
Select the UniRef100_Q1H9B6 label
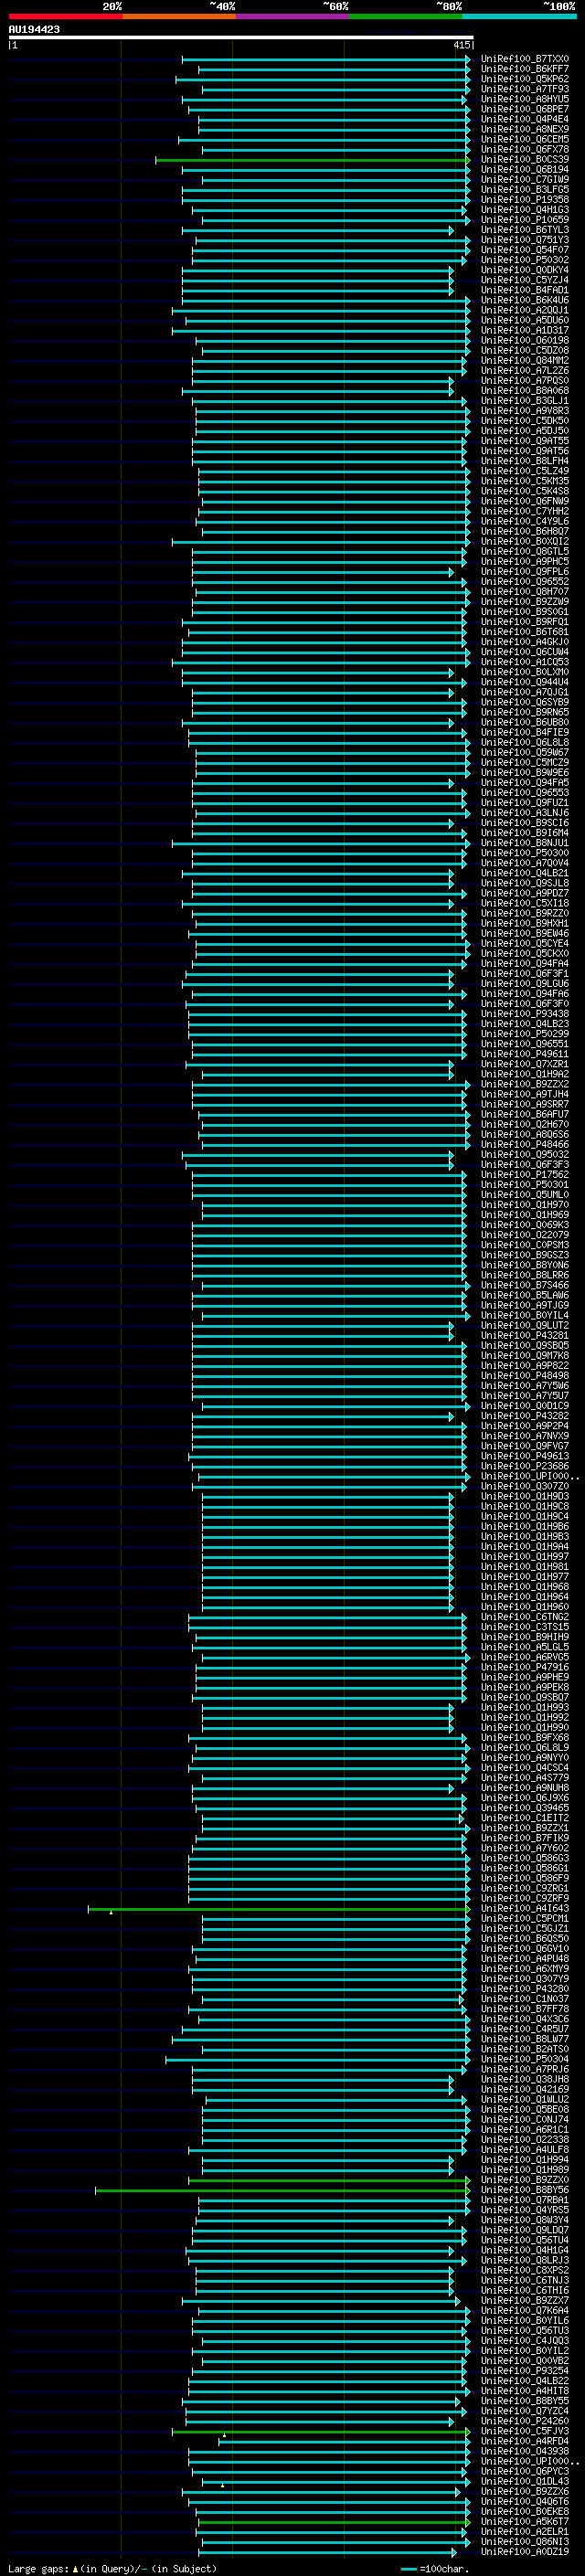pyautogui.click(x=524, y=1527)
